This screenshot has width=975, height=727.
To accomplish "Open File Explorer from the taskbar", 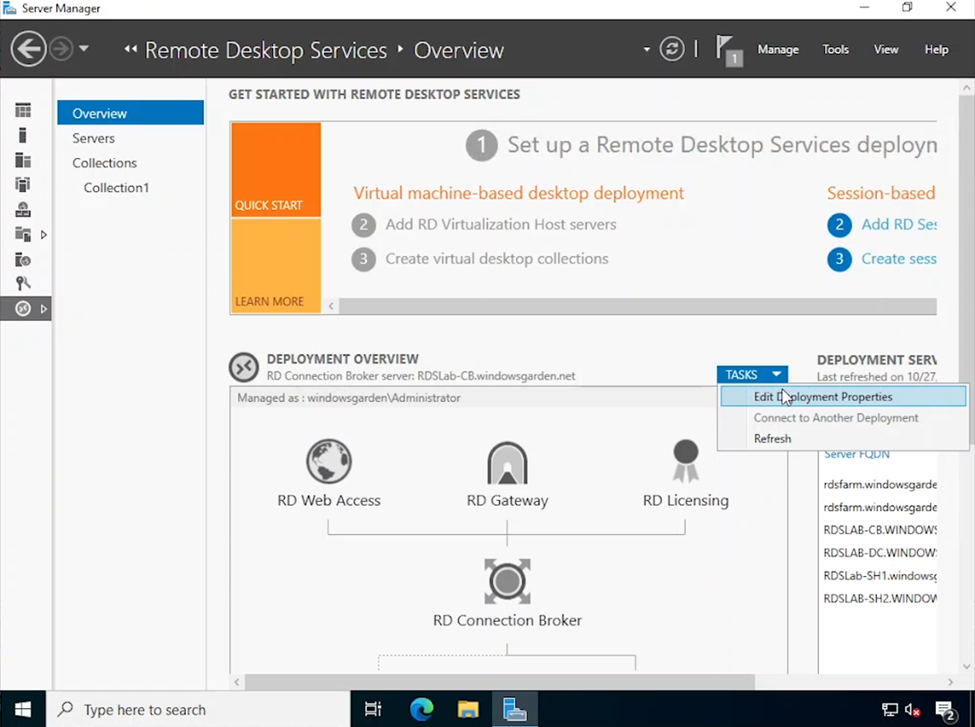I will (x=468, y=709).
